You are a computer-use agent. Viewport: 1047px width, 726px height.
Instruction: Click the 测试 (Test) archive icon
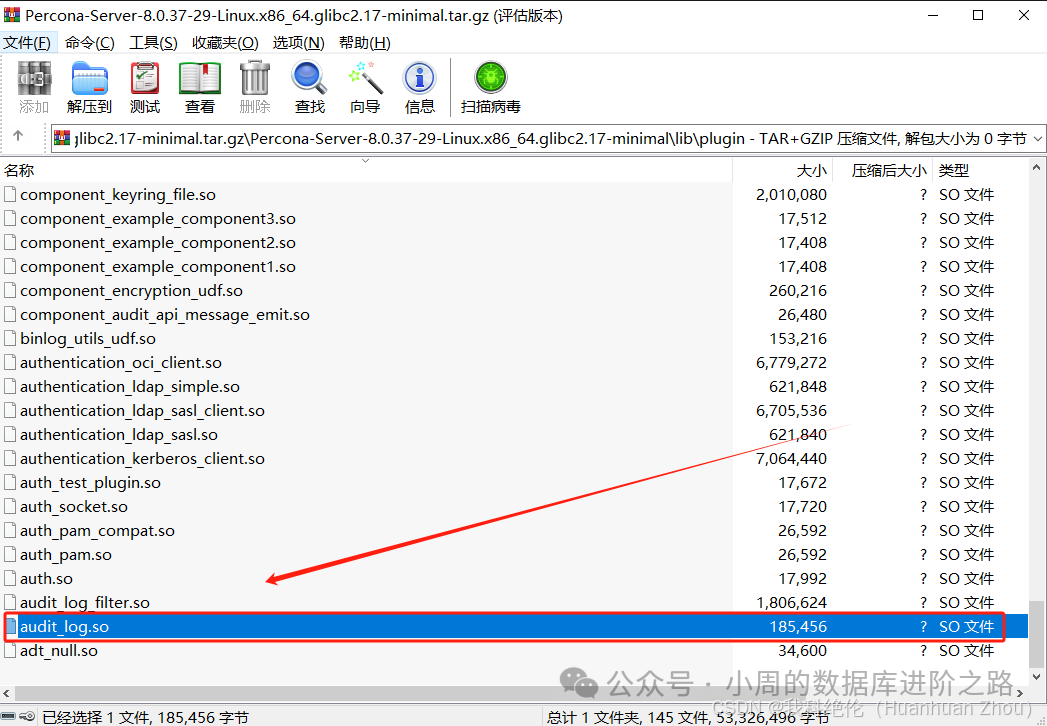coord(144,87)
